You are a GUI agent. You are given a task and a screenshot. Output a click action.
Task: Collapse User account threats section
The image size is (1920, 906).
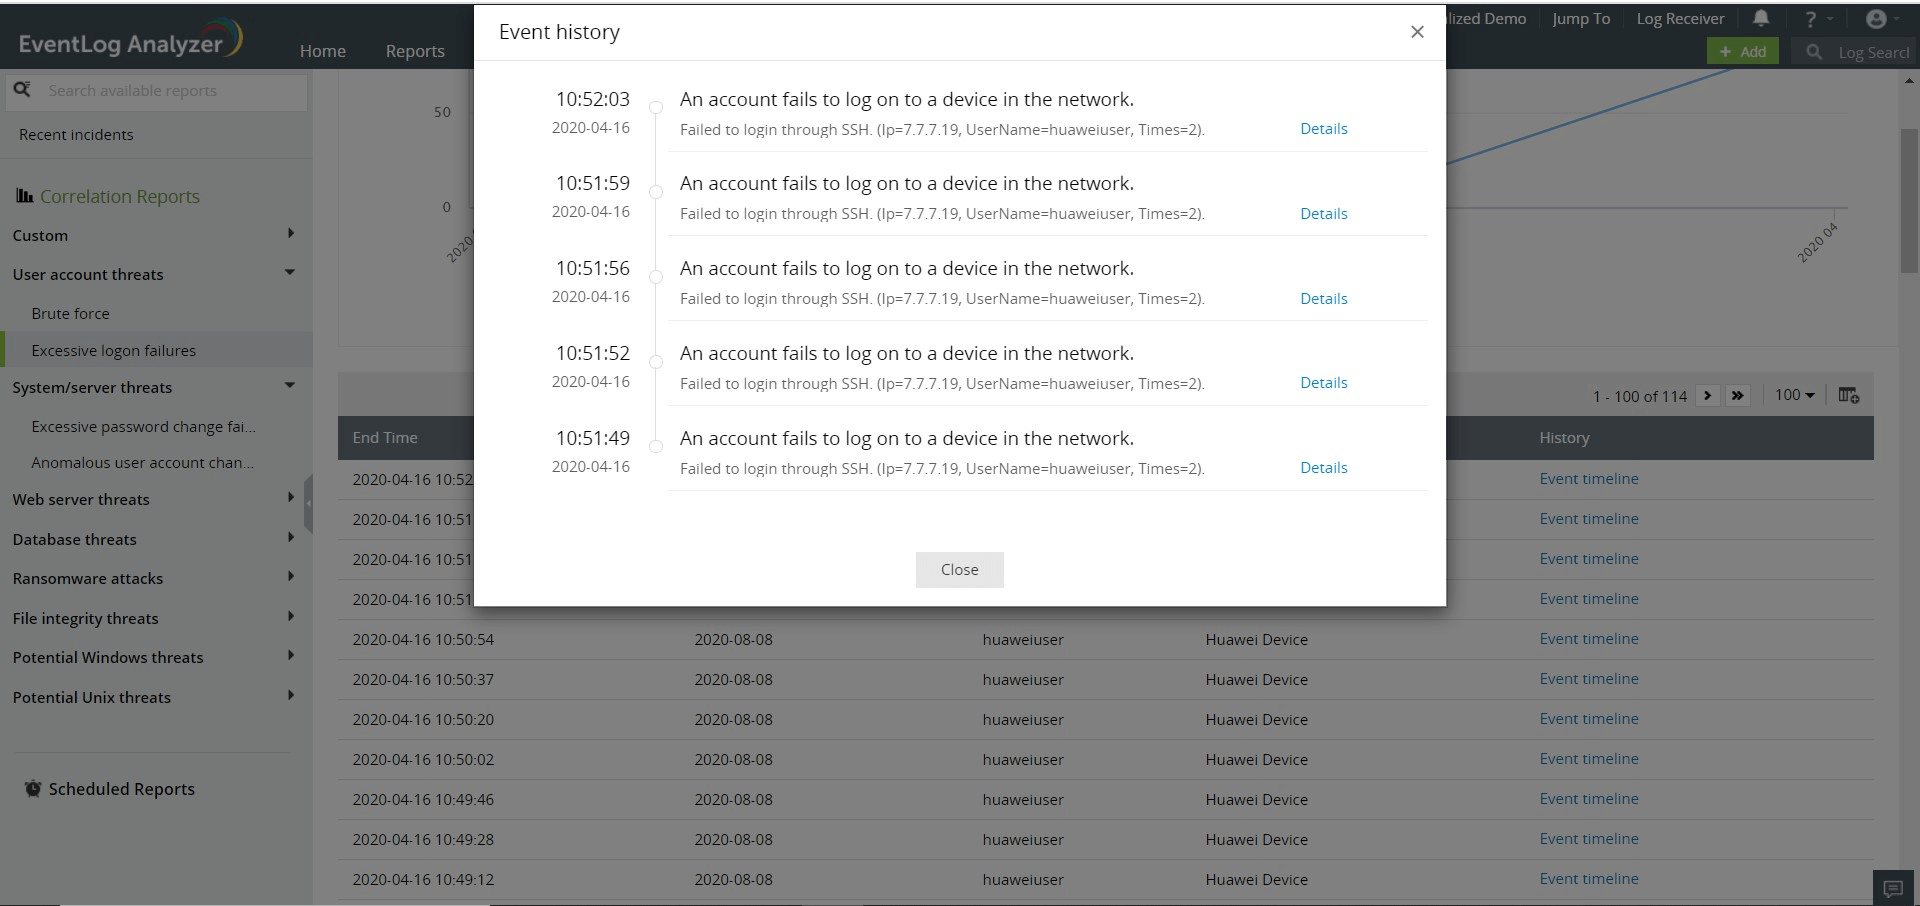pyautogui.click(x=290, y=273)
